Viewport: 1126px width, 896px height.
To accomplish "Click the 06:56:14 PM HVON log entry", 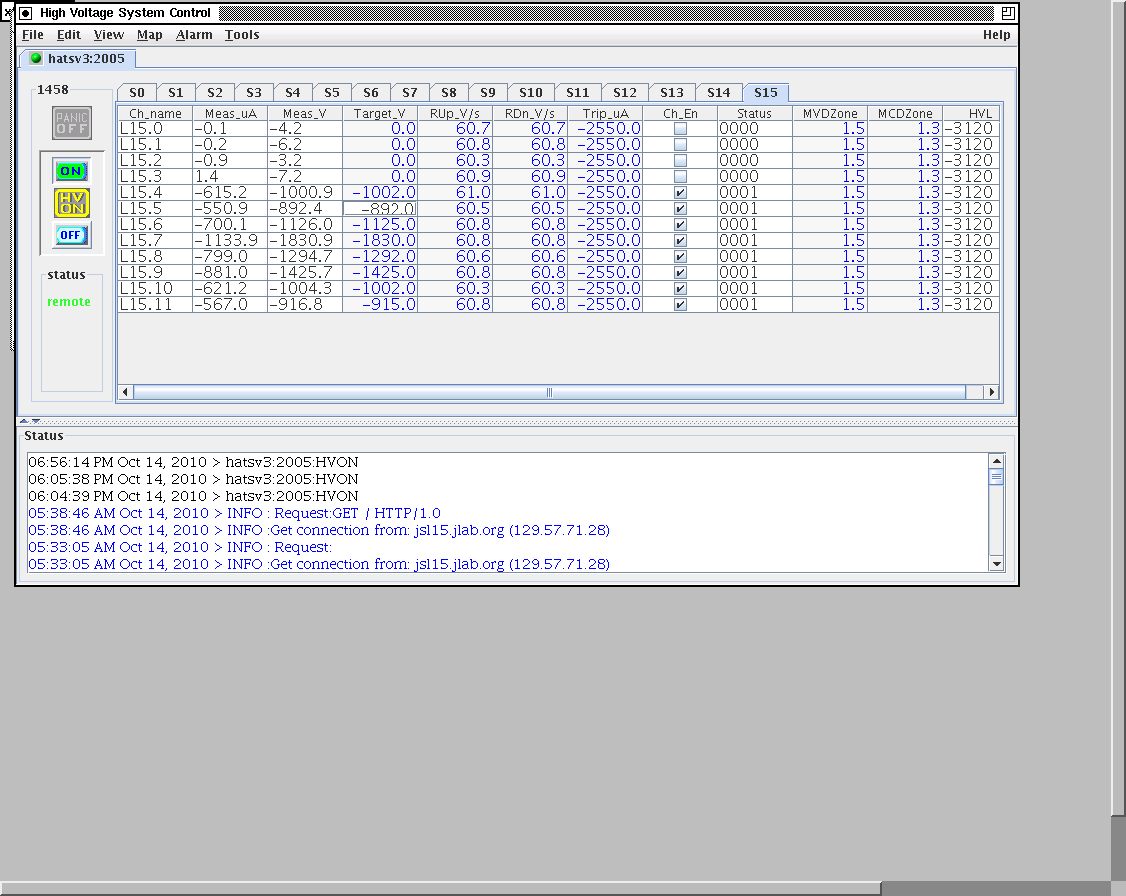I will click(193, 462).
